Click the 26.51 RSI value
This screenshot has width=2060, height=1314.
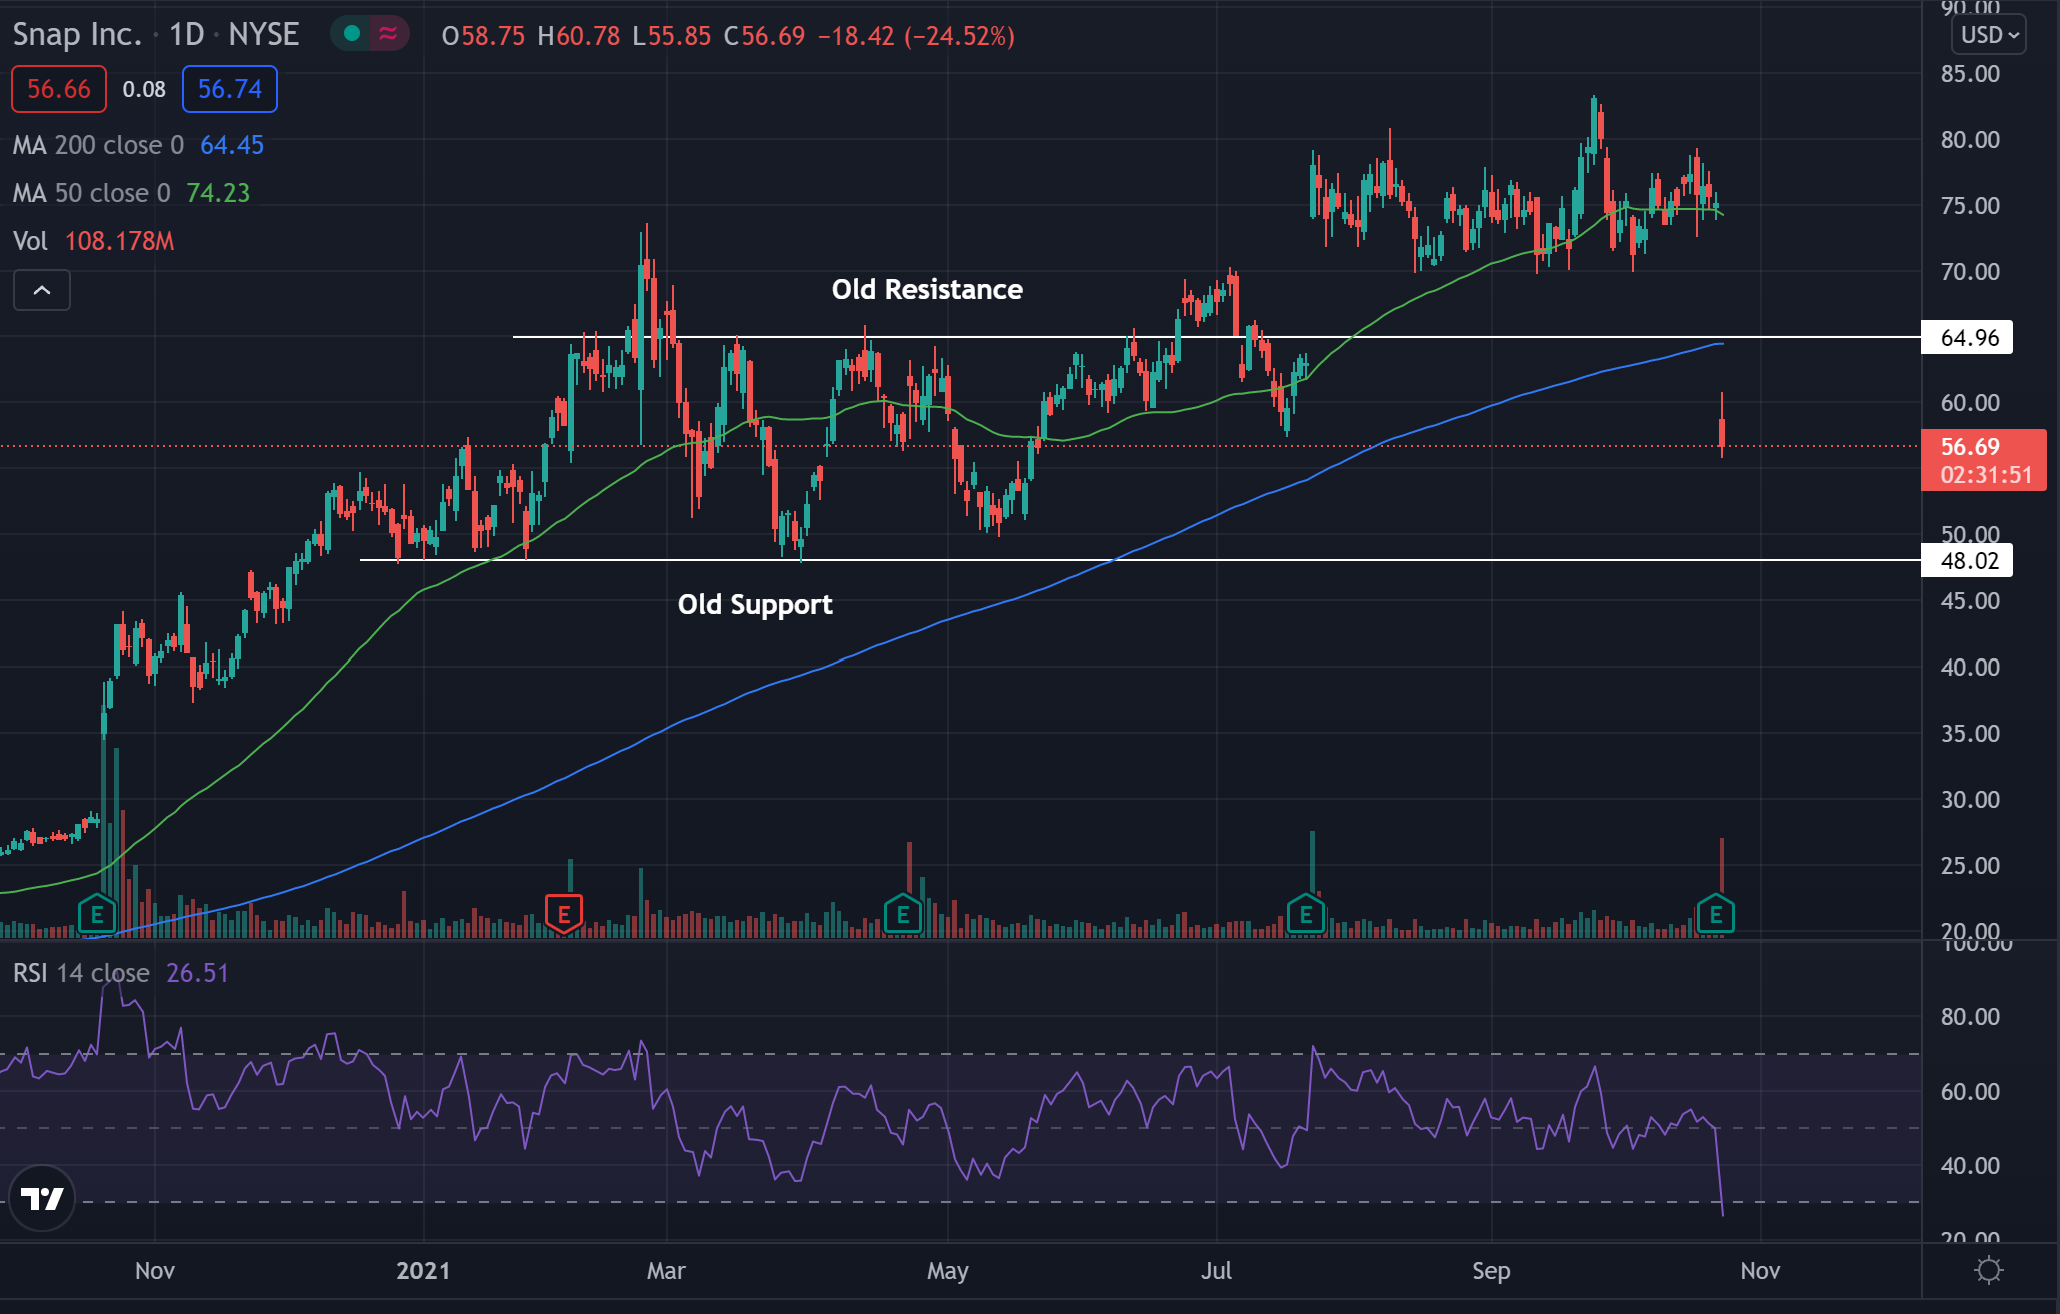click(197, 973)
